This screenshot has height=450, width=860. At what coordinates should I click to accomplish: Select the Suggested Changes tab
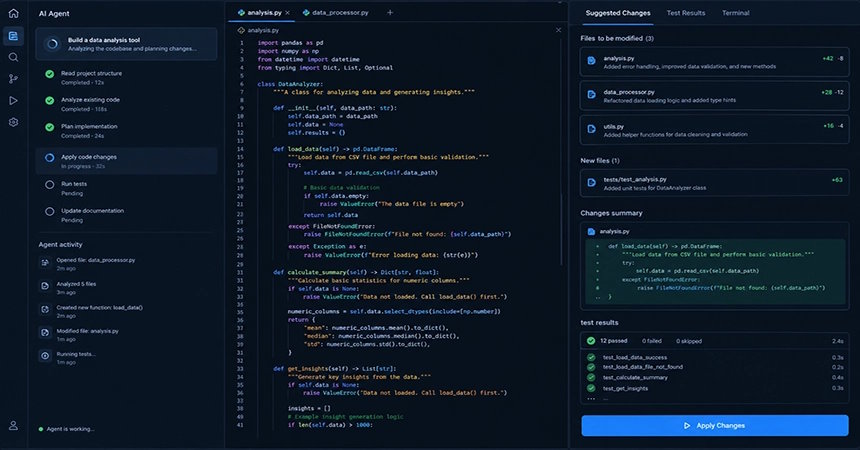618,13
